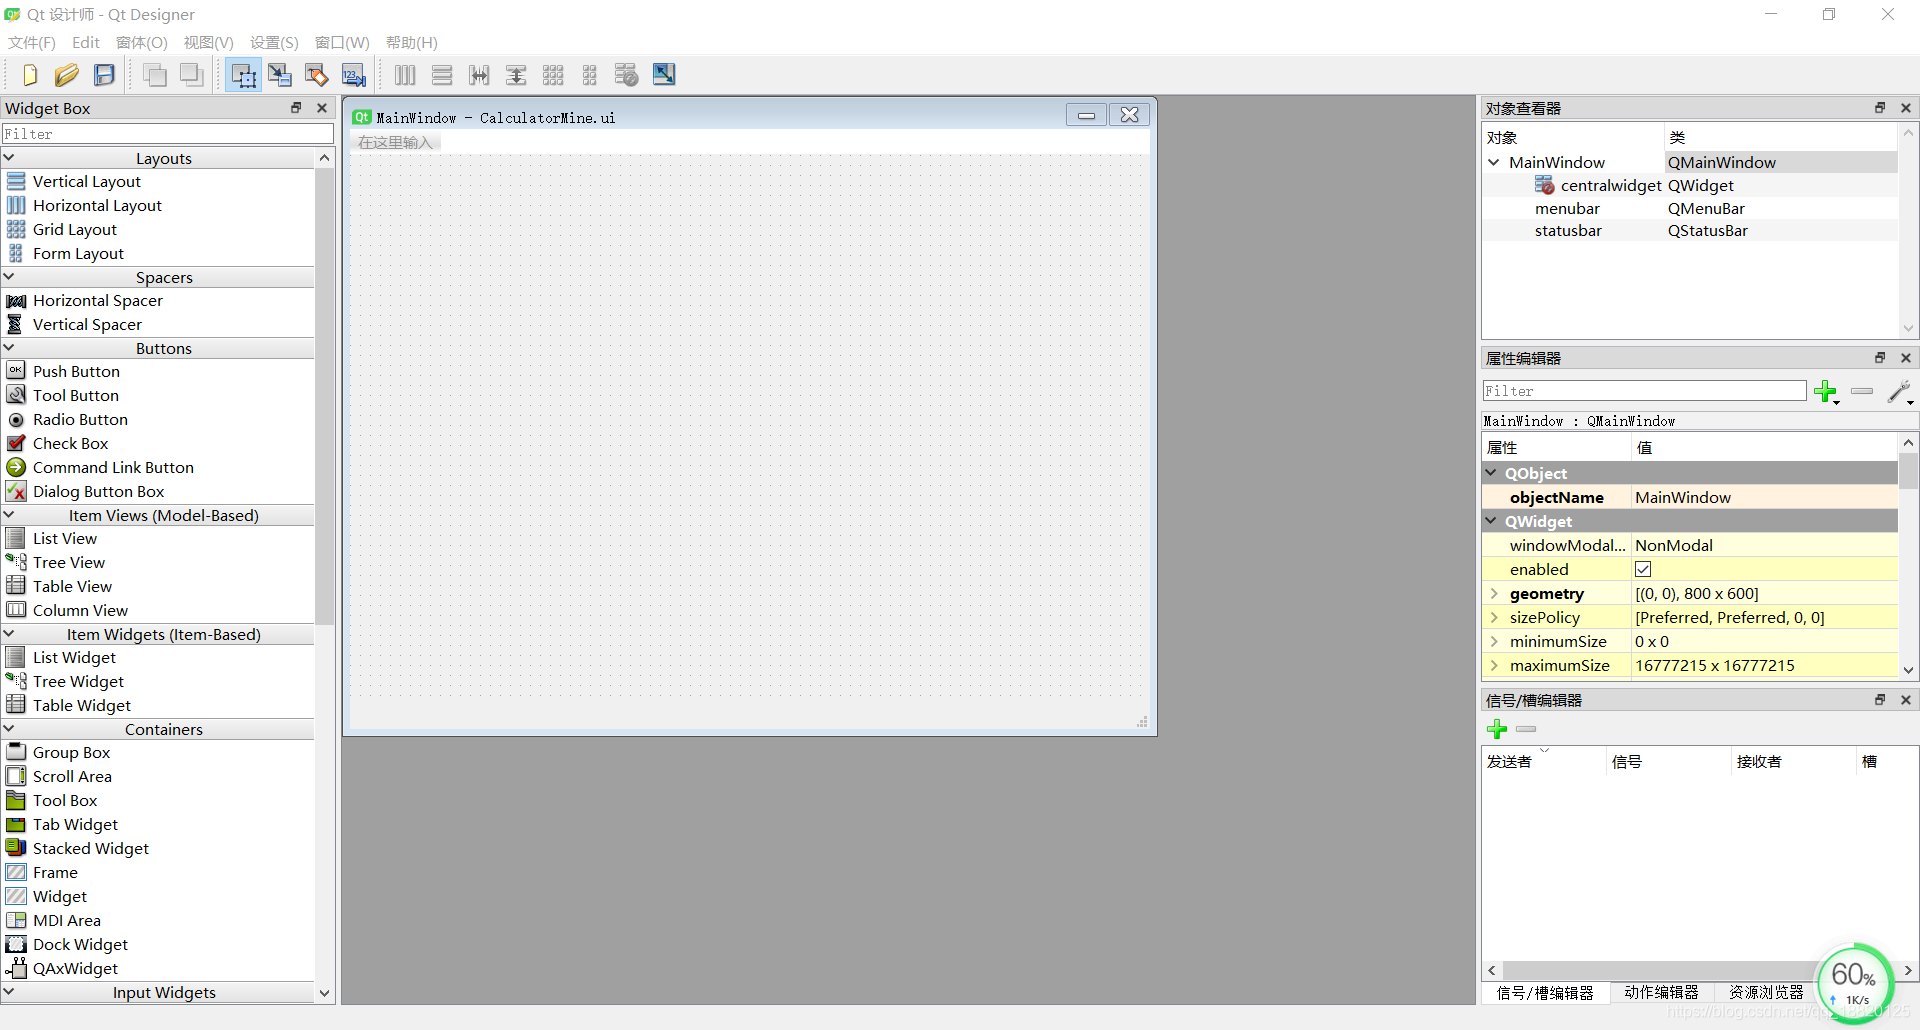This screenshot has width=1920, height=1030.
Task: Switch to the 信号/槽编辑器 tab
Action: 1545,992
